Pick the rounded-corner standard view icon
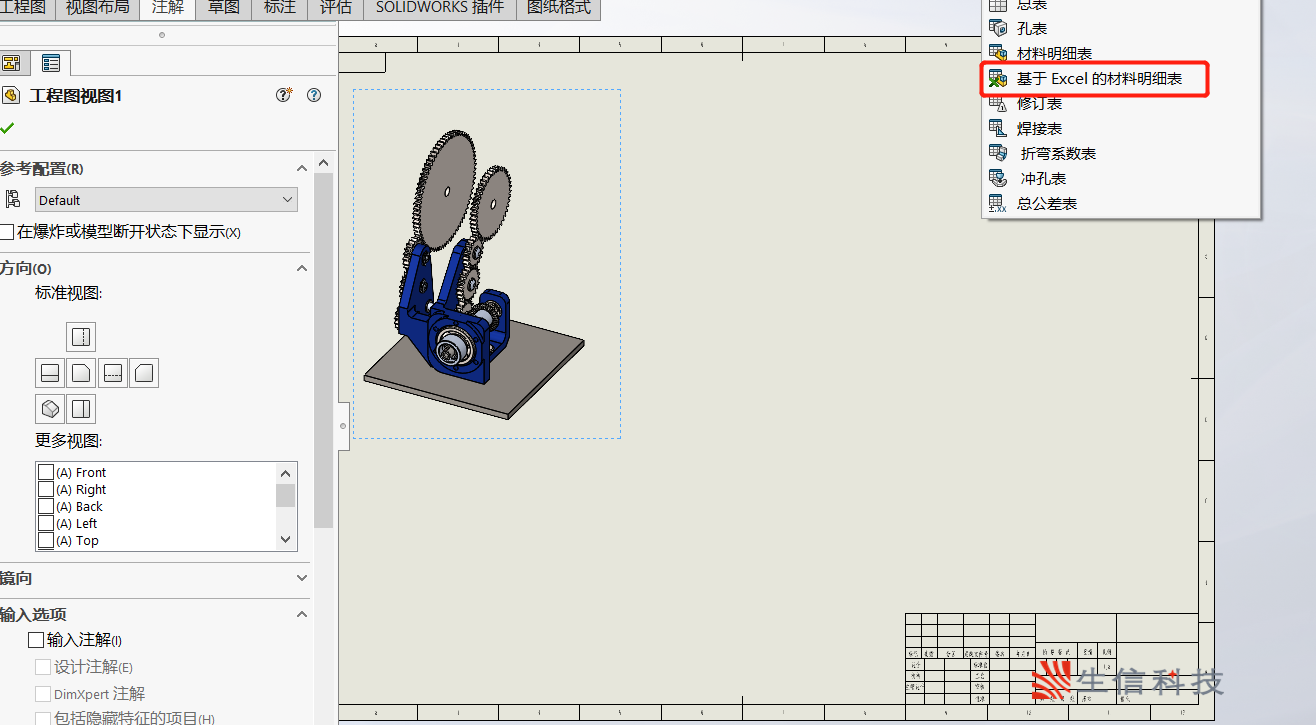This screenshot has height=725, width=1316. coord(145,374)
